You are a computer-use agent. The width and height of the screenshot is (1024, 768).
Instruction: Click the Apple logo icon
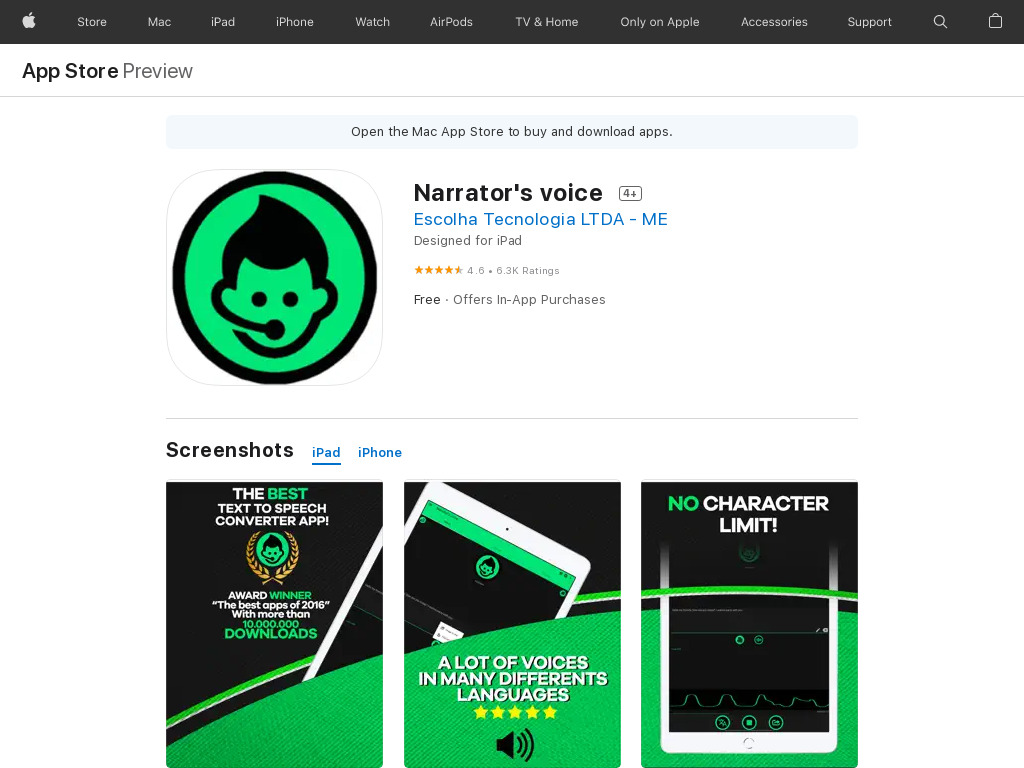(x=29, y=22)
